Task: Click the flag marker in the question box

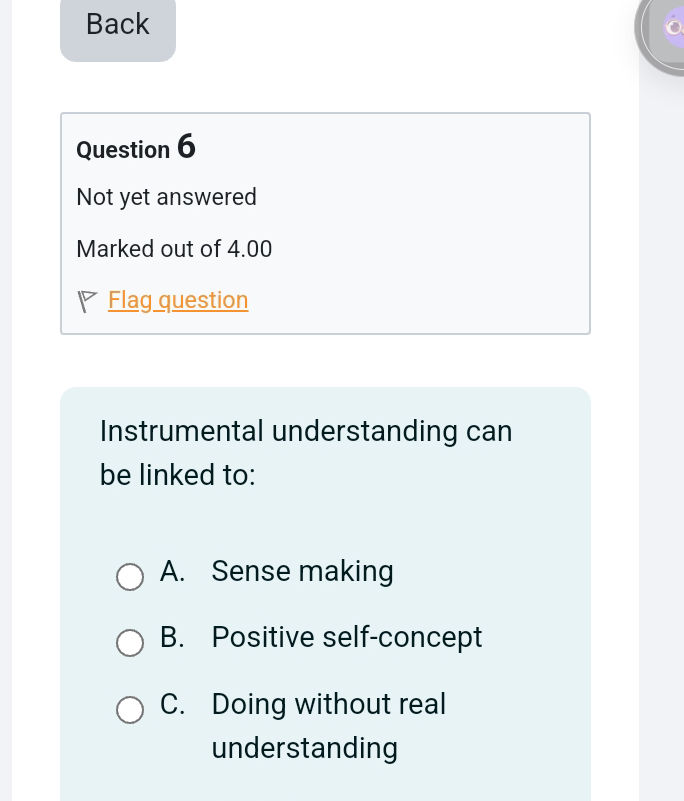Action: (x=86, y=300)
